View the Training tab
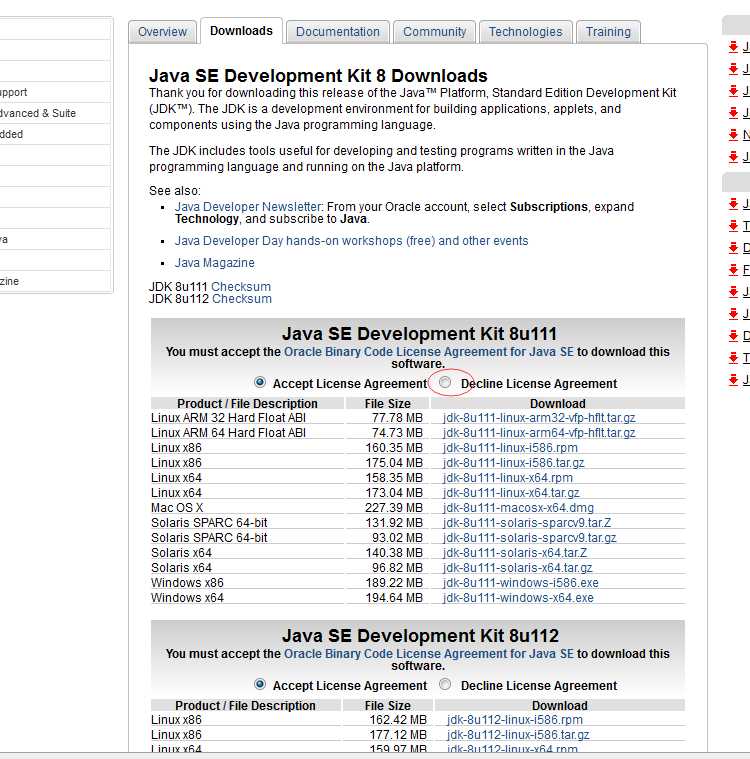 [608, 32]
